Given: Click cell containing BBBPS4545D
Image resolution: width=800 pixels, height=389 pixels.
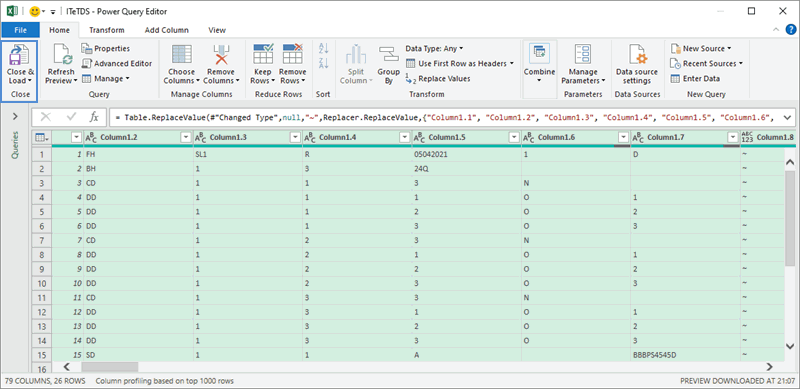Looking at the screenshot, I should (x=685, y=354).
